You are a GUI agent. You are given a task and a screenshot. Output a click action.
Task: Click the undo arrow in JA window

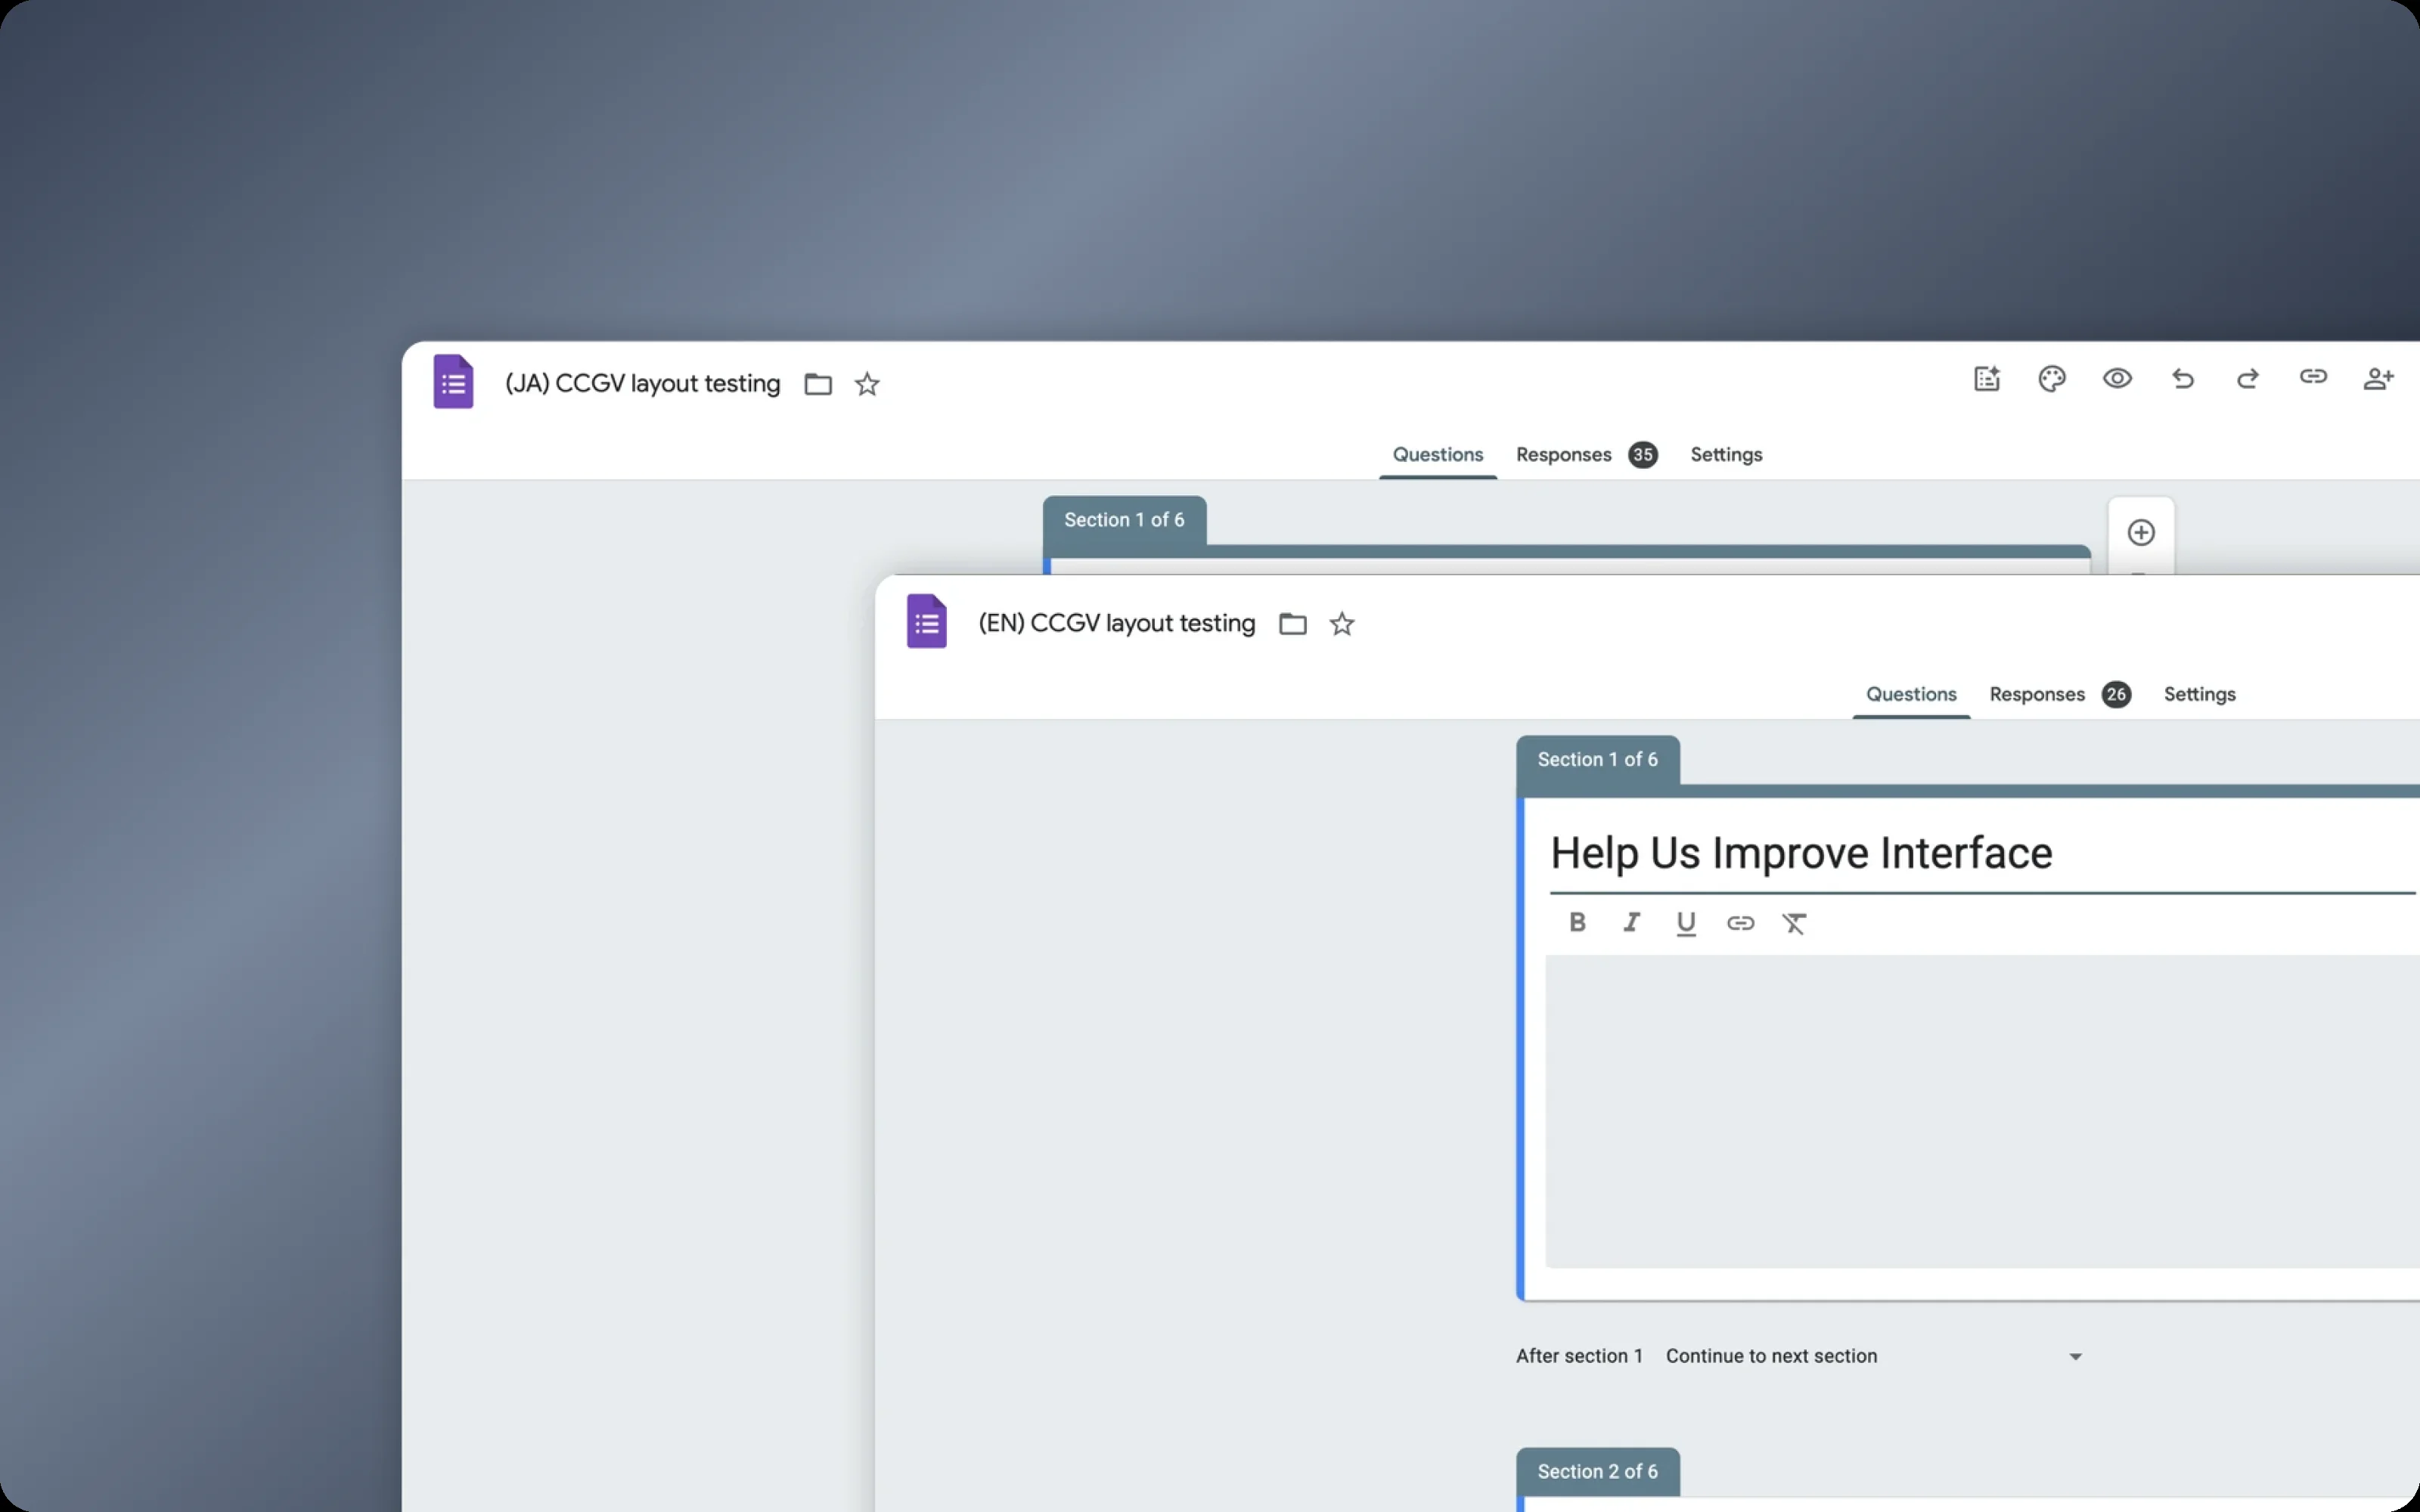click(2183, 379)
